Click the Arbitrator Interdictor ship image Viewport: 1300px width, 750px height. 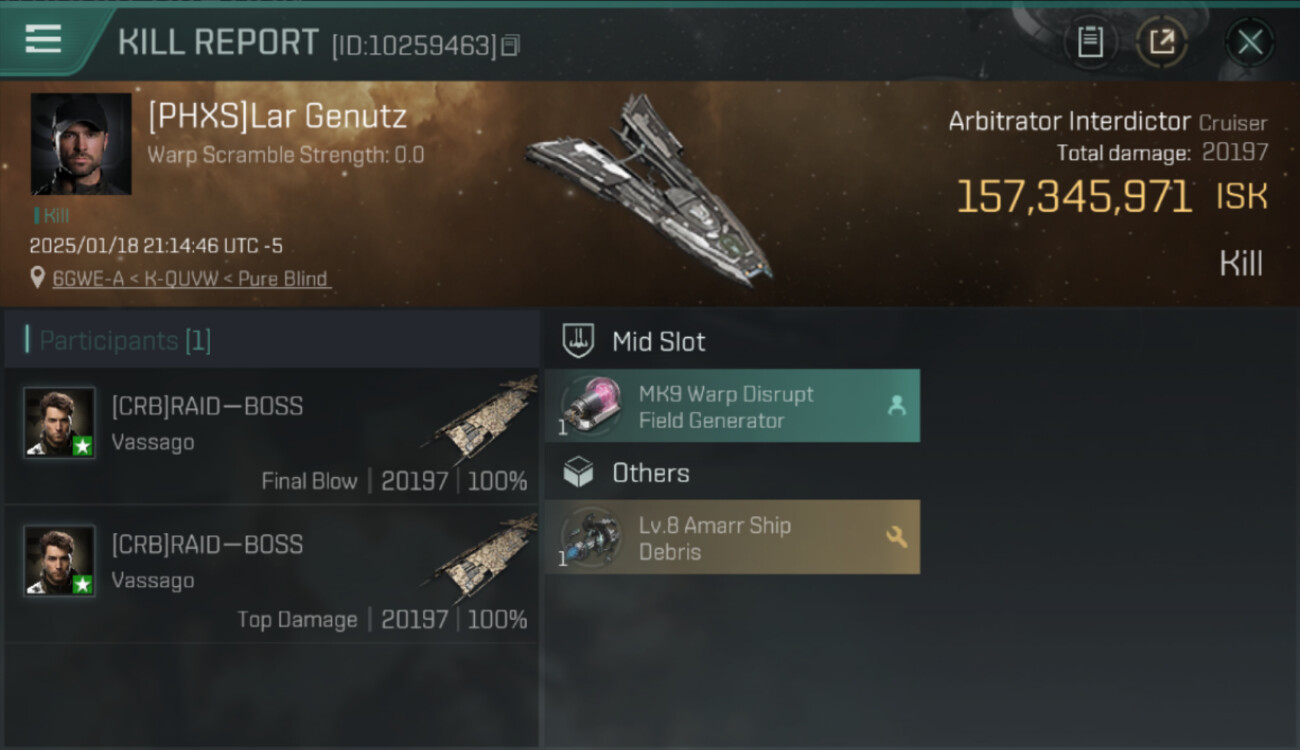click(650, 192)
